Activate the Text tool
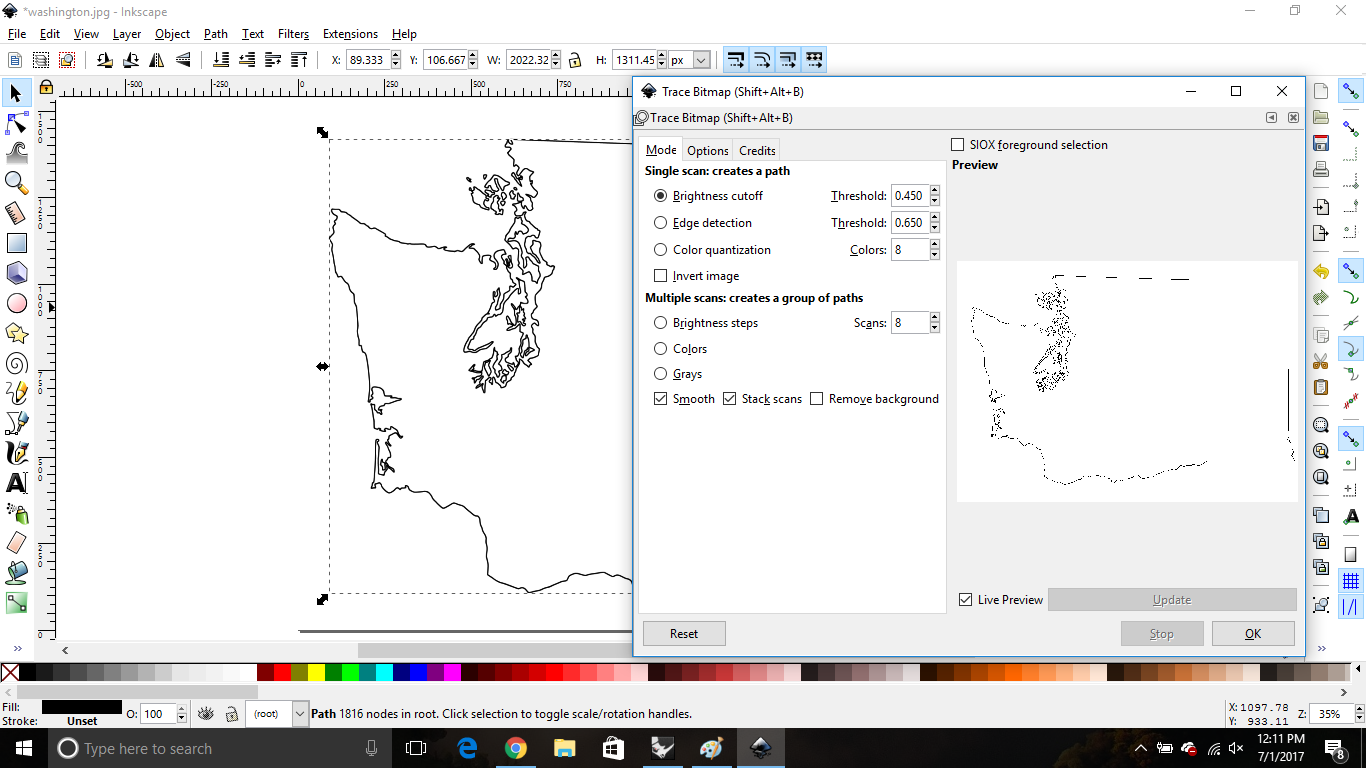The height and width of the screenshot is (768, 1366). point(16,483)
